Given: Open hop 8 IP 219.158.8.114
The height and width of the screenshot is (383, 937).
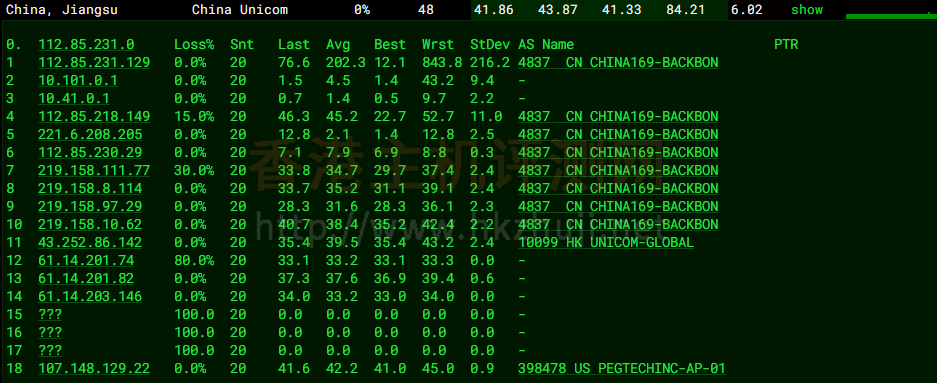Looking at the screenshot, I should tap(90, 189).
